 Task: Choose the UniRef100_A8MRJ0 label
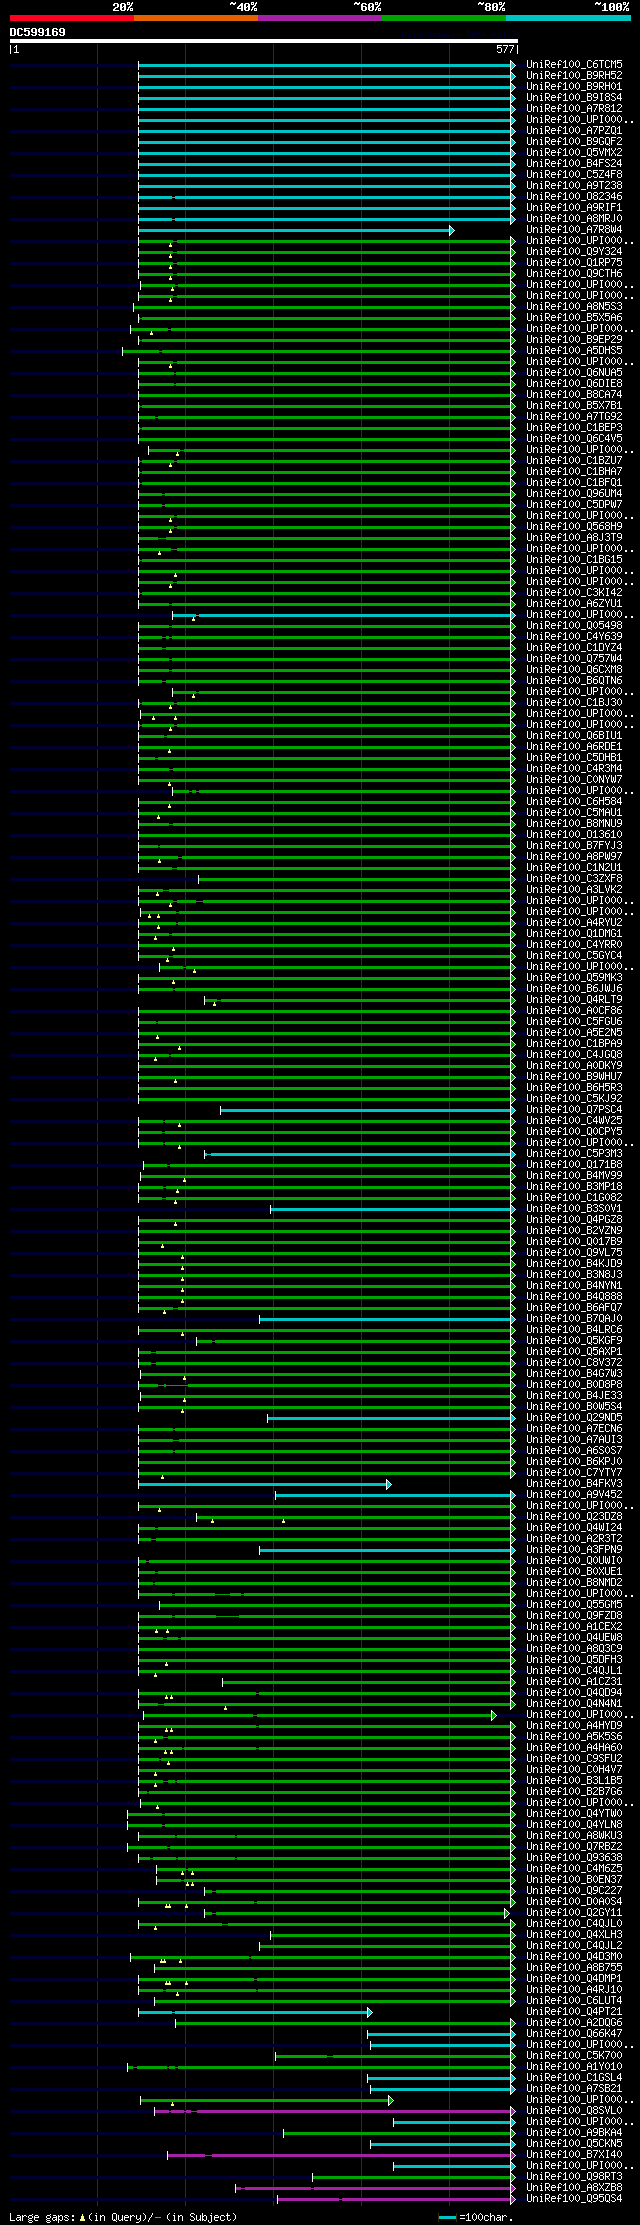point(574,219)
